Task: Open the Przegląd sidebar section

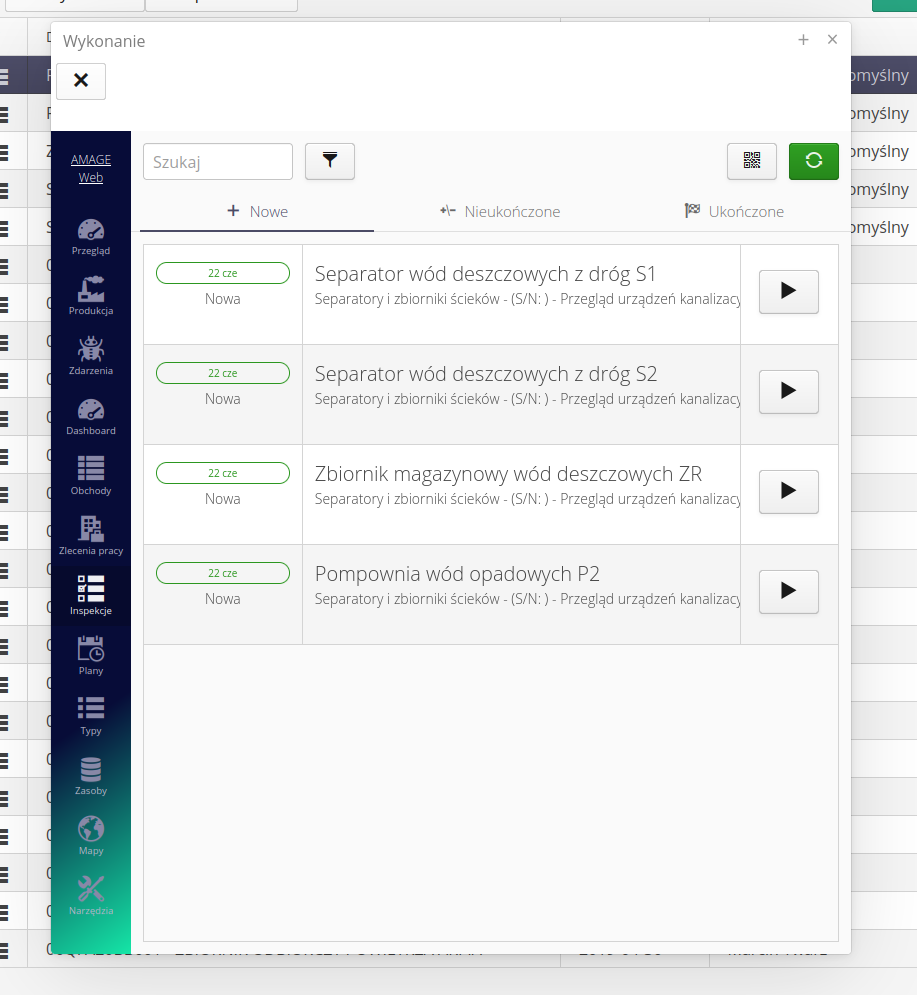Action: pos(91,237)
